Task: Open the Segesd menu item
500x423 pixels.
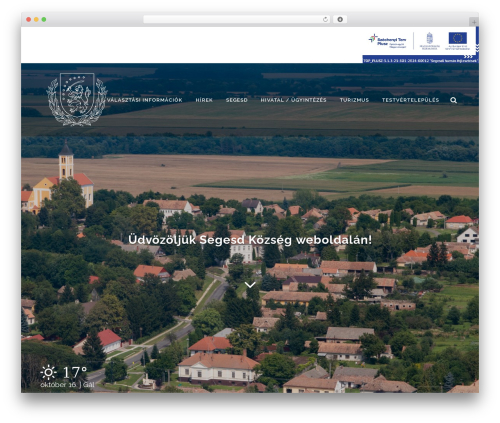Action: 237,100
